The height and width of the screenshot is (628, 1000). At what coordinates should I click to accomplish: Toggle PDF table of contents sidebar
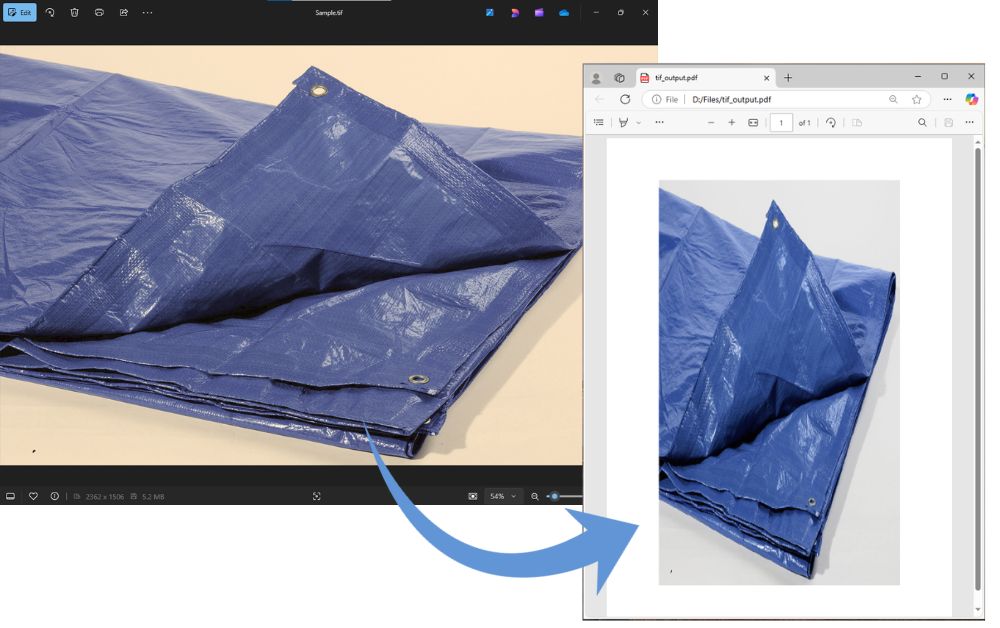(599, 123)
